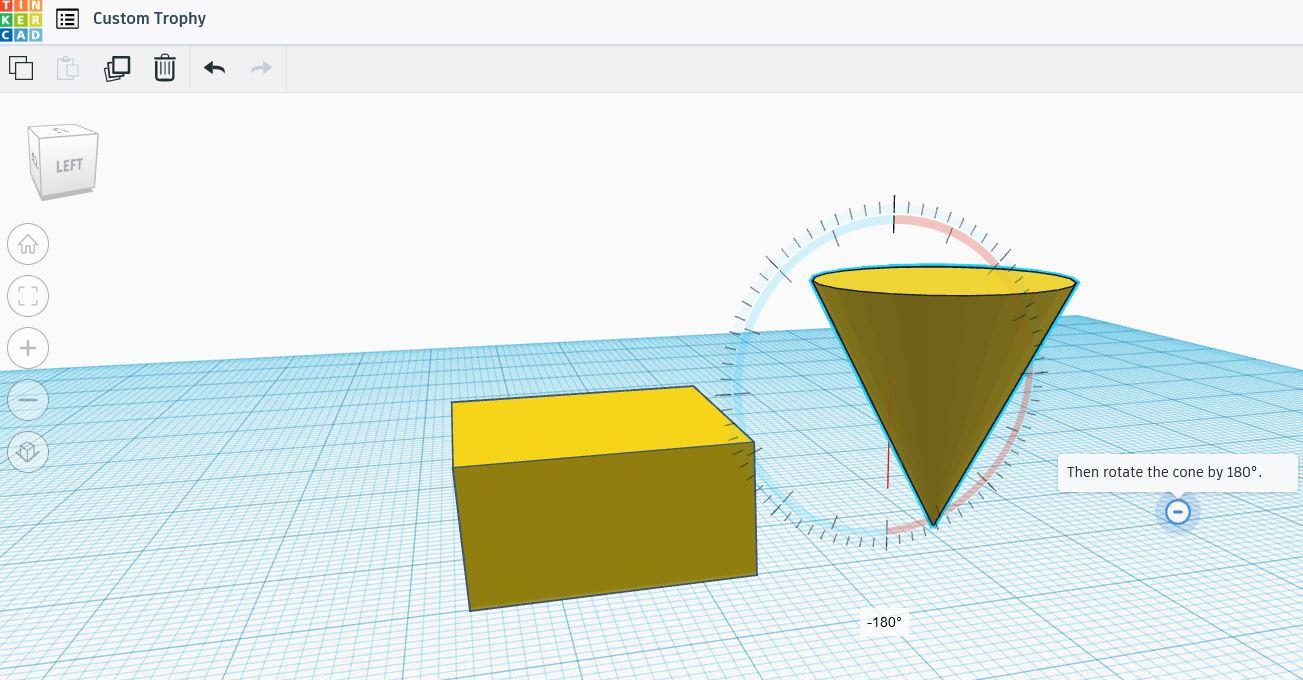Select the yellow box shape
Viewport: 1303px width, 680px height.
pos(604,497)
